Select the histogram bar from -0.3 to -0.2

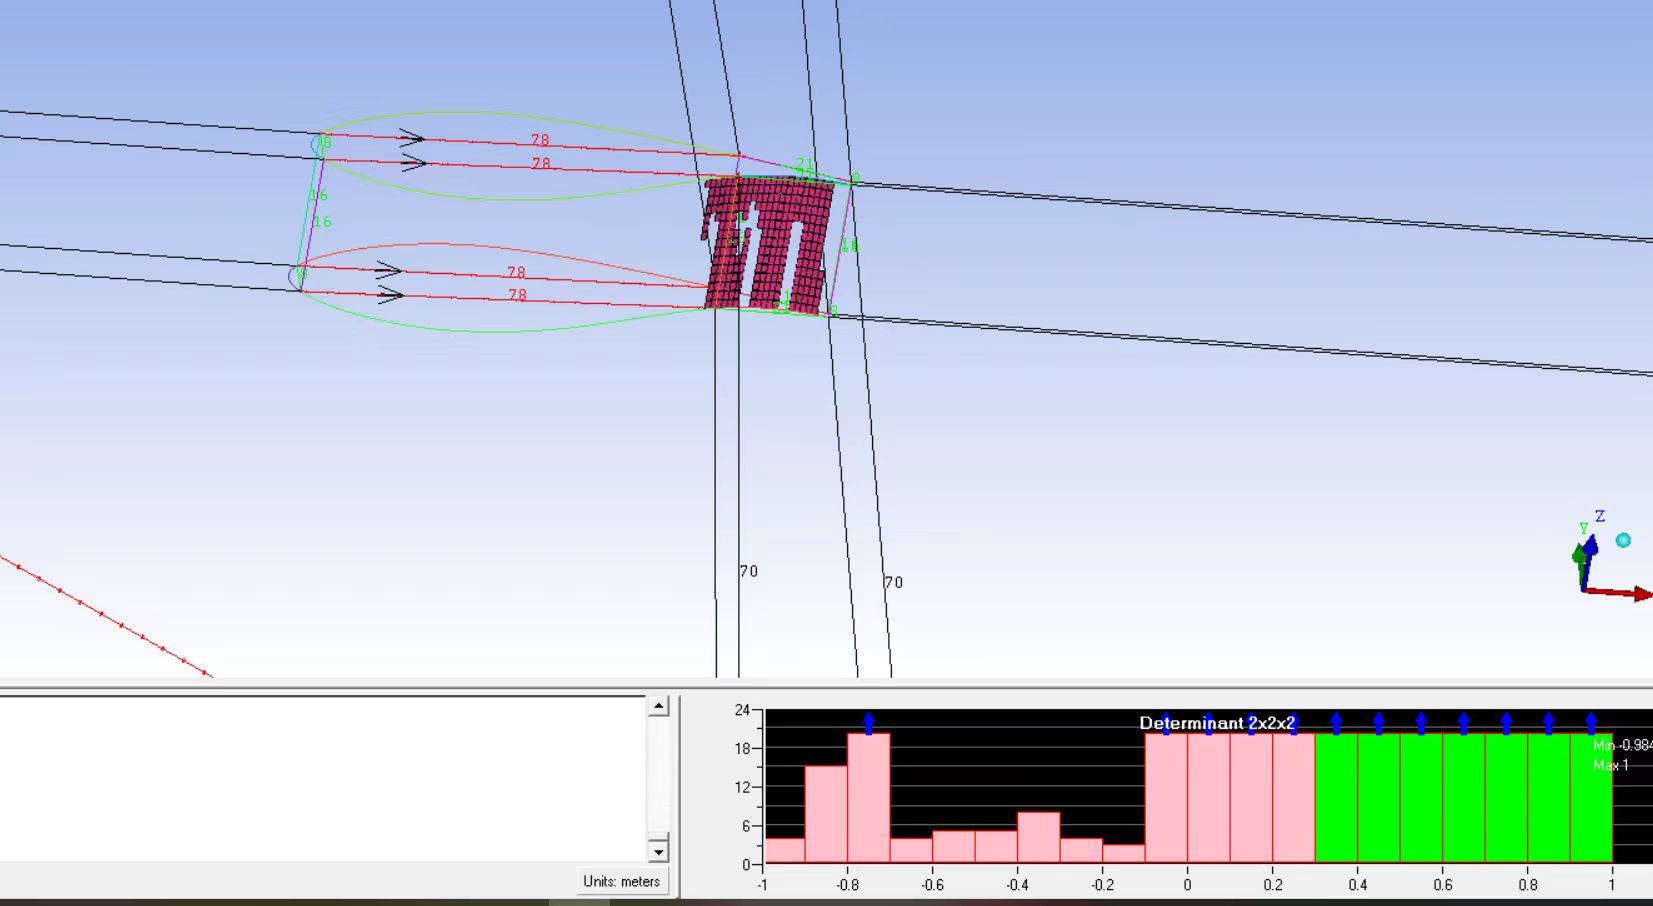point(1081,850)
